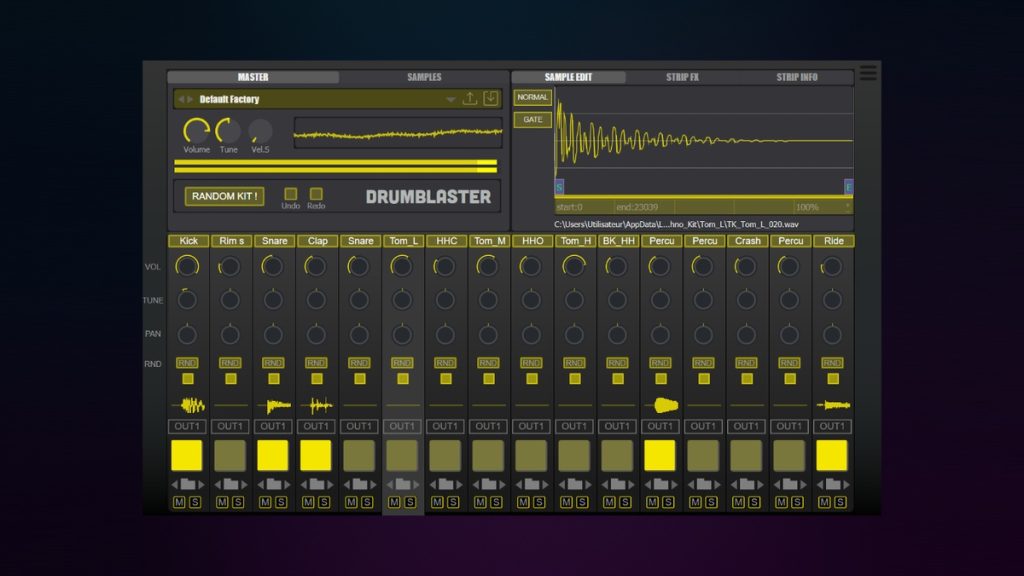The height and width of the screenshot is (576, 1024).
Task: Solo the Kick strip
Action: pos(195,502)
